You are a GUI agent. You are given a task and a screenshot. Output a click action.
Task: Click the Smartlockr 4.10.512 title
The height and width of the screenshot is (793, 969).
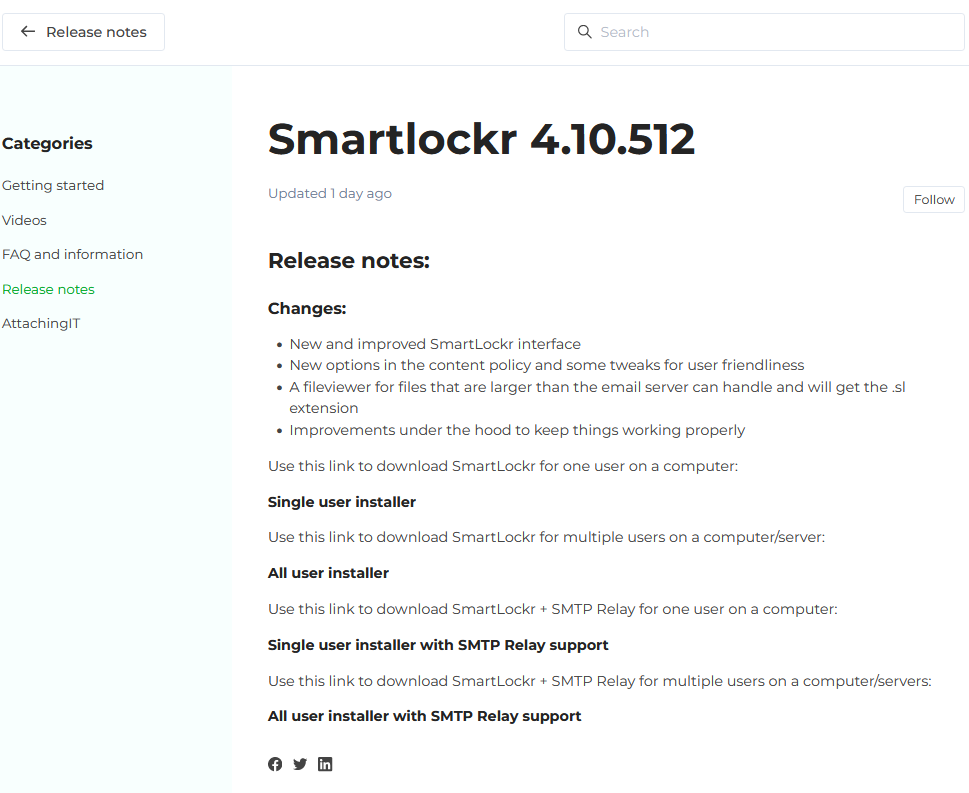(481, 138)
